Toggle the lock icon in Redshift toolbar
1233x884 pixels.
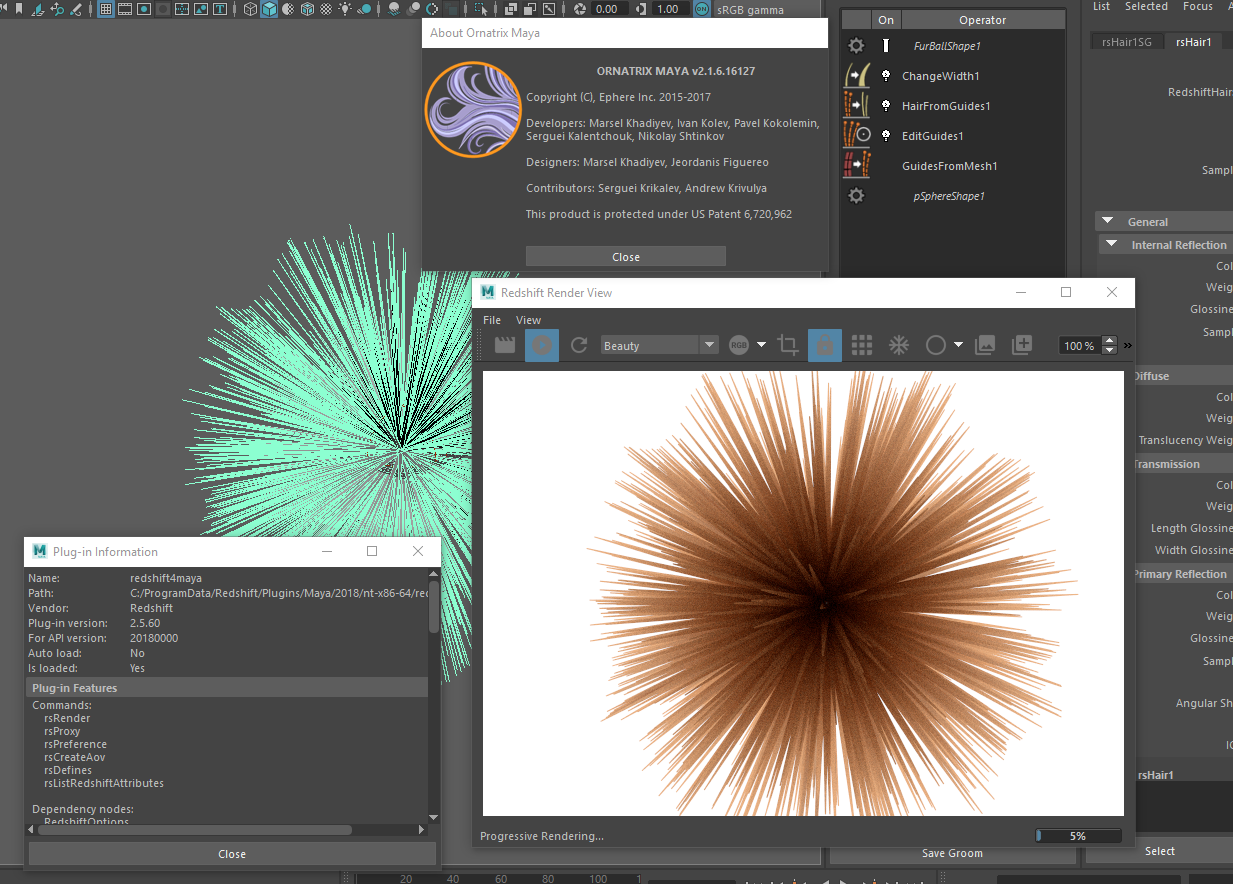tap(825, 346)
